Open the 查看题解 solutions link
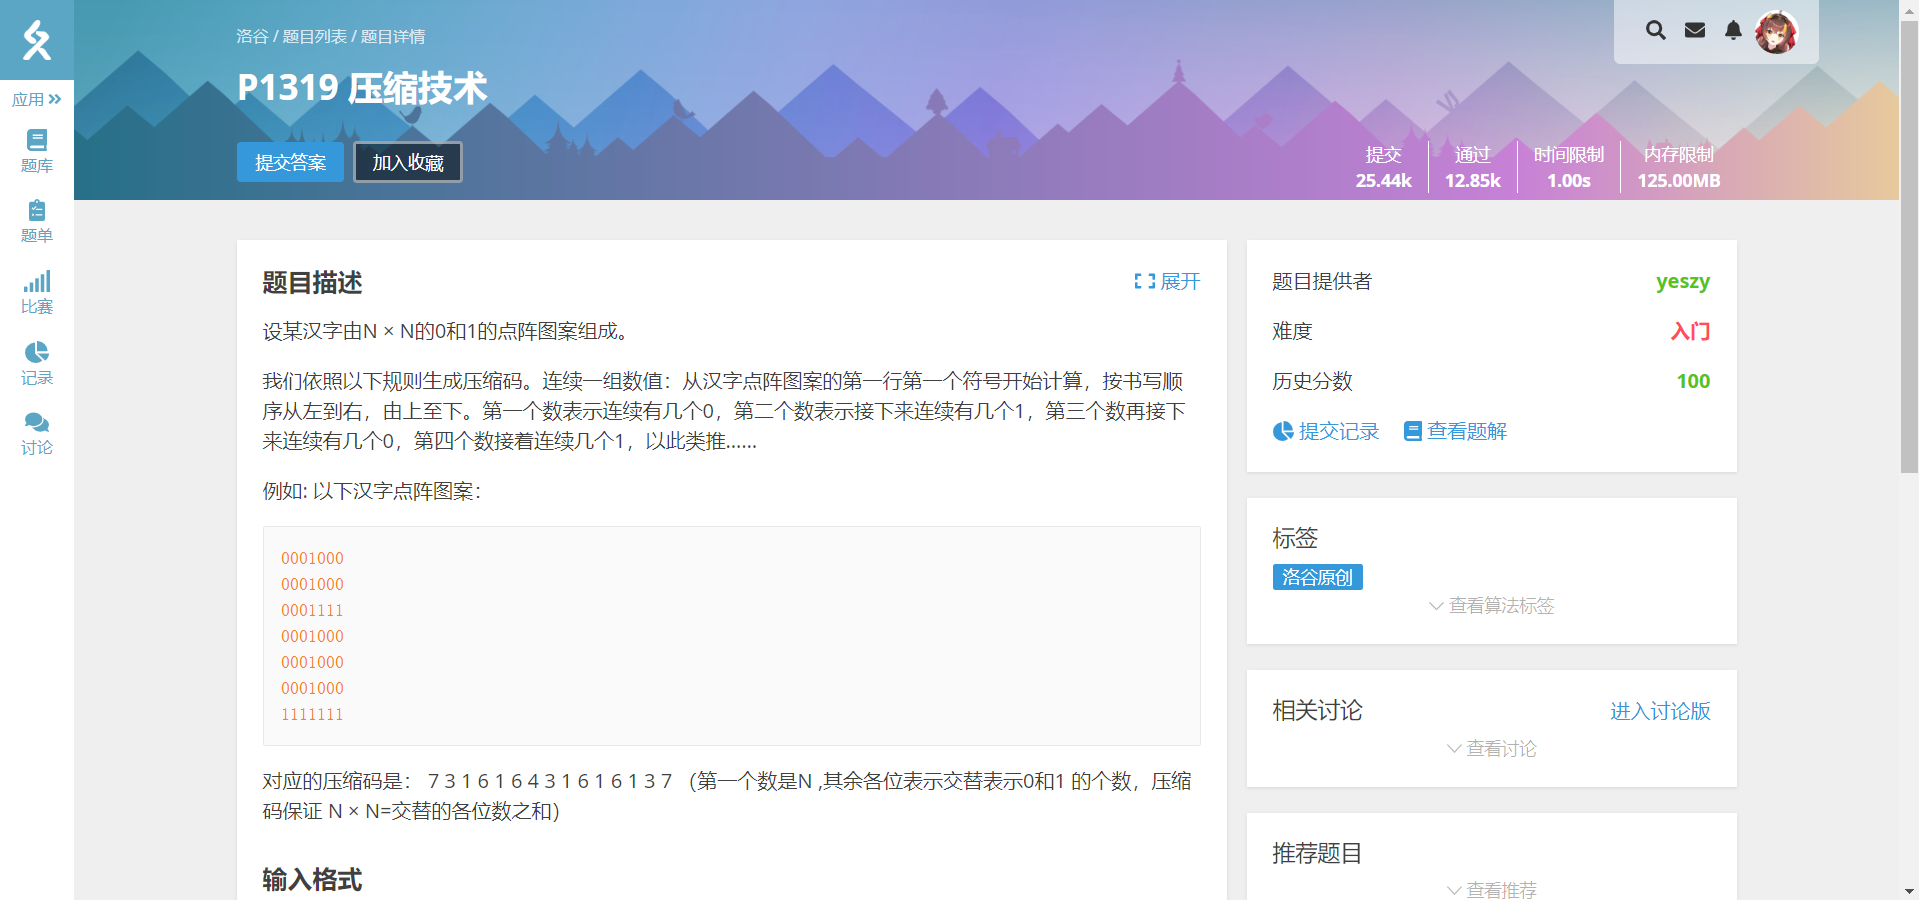 (x=1455, y=431)
